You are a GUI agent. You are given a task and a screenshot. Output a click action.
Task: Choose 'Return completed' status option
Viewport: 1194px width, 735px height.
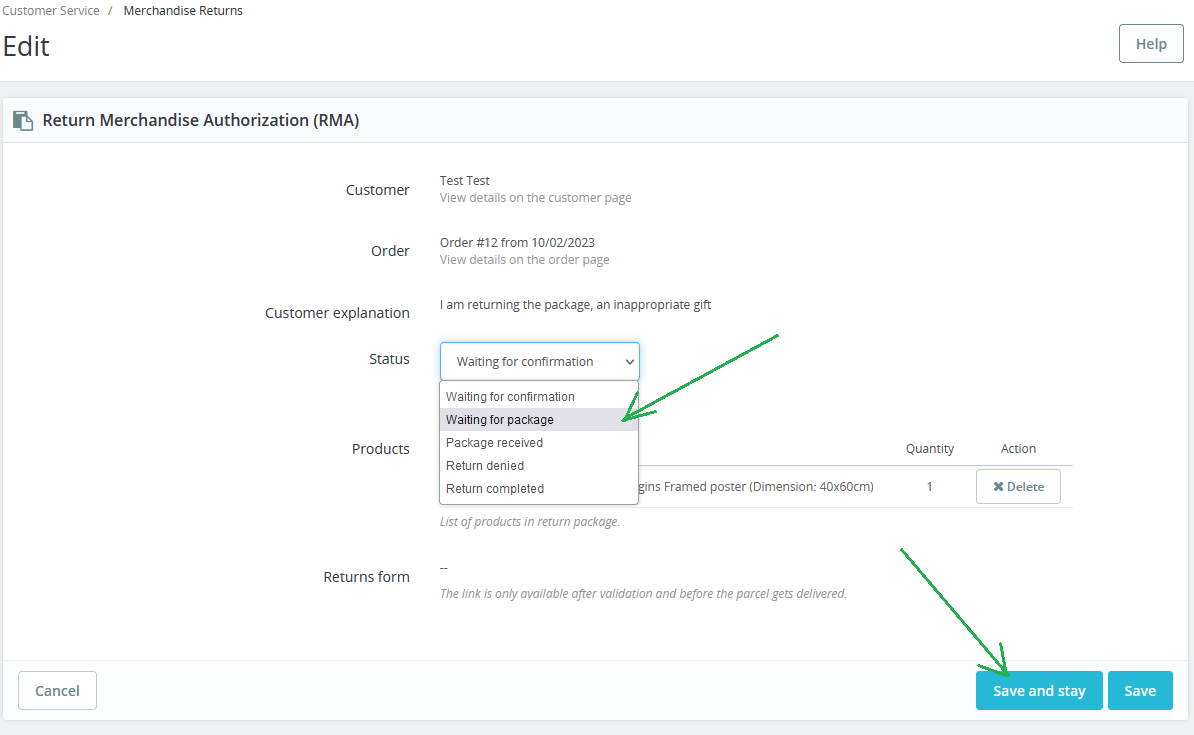[x=495, y=489]
